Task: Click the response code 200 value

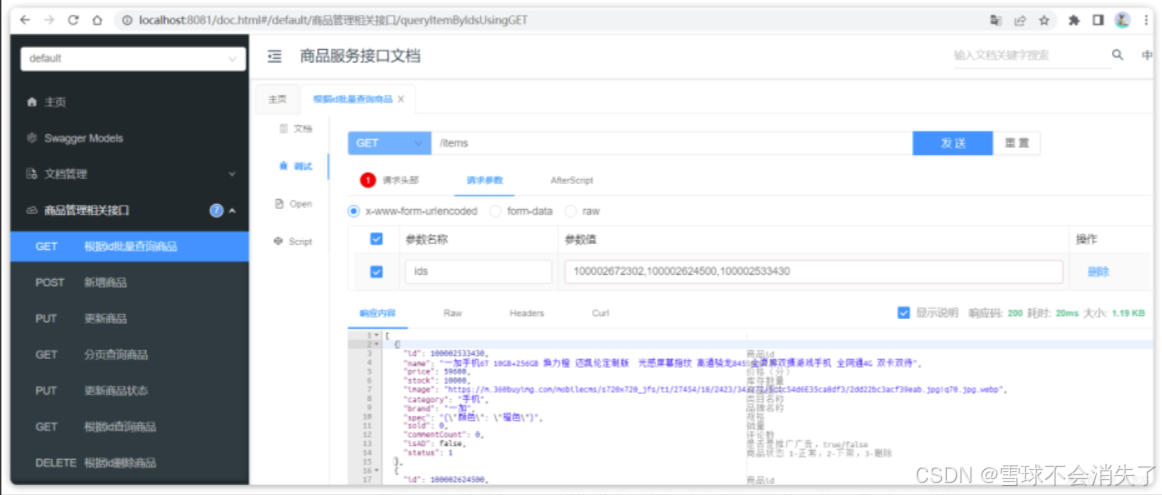Action: tap(1015, 313)
